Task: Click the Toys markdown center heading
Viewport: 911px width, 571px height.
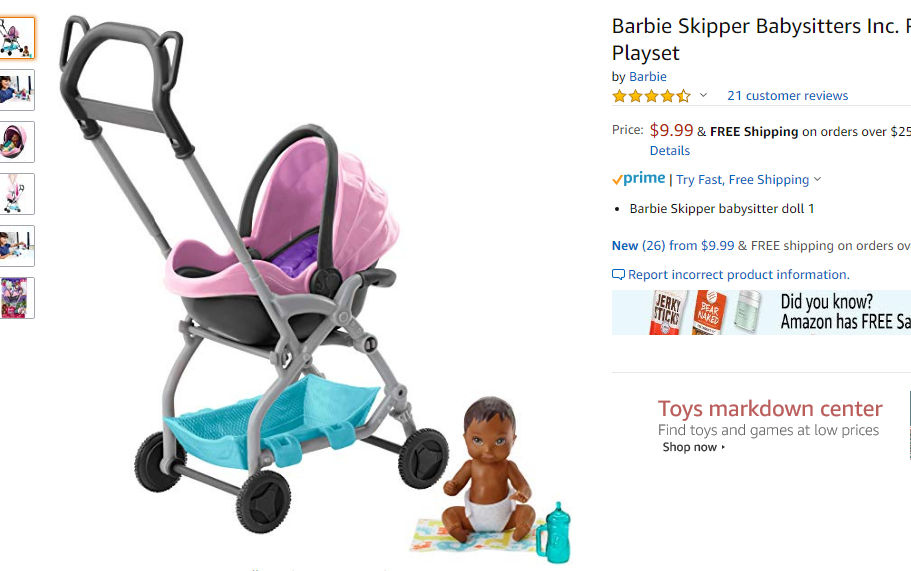Action: pyautogui.click(x=770, y=409)
